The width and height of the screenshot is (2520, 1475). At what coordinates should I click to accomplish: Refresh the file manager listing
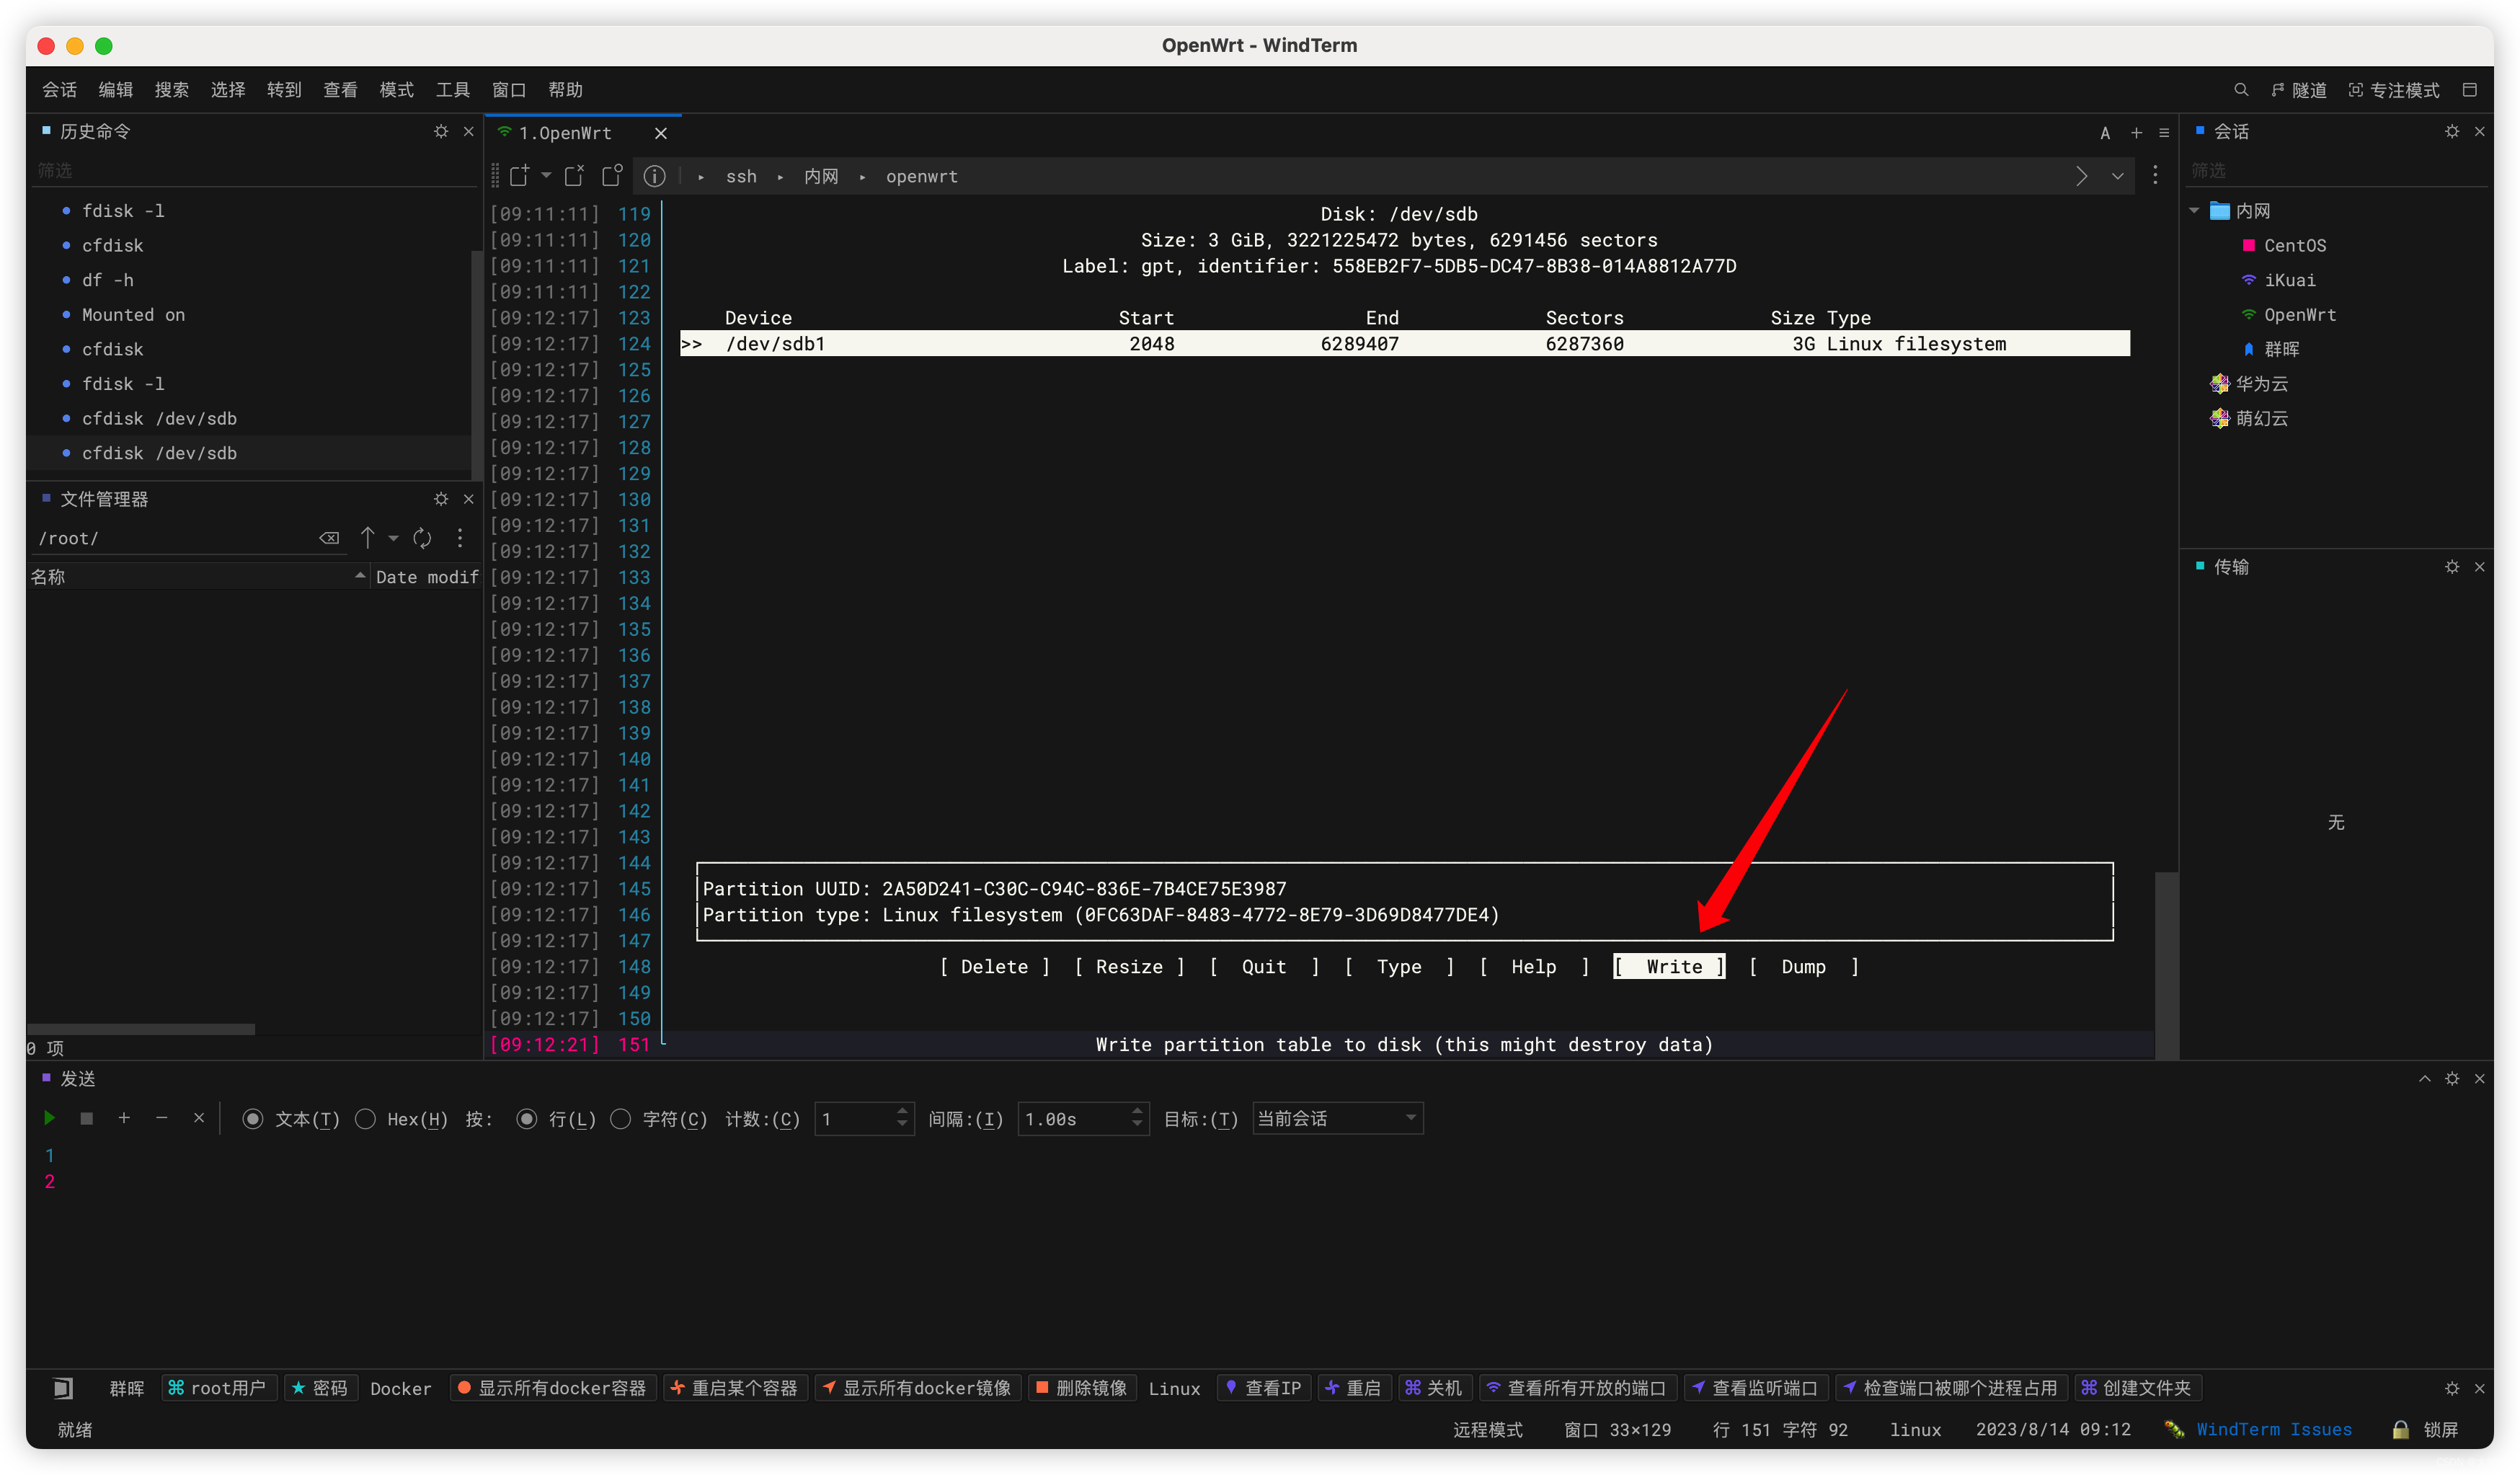422,538
